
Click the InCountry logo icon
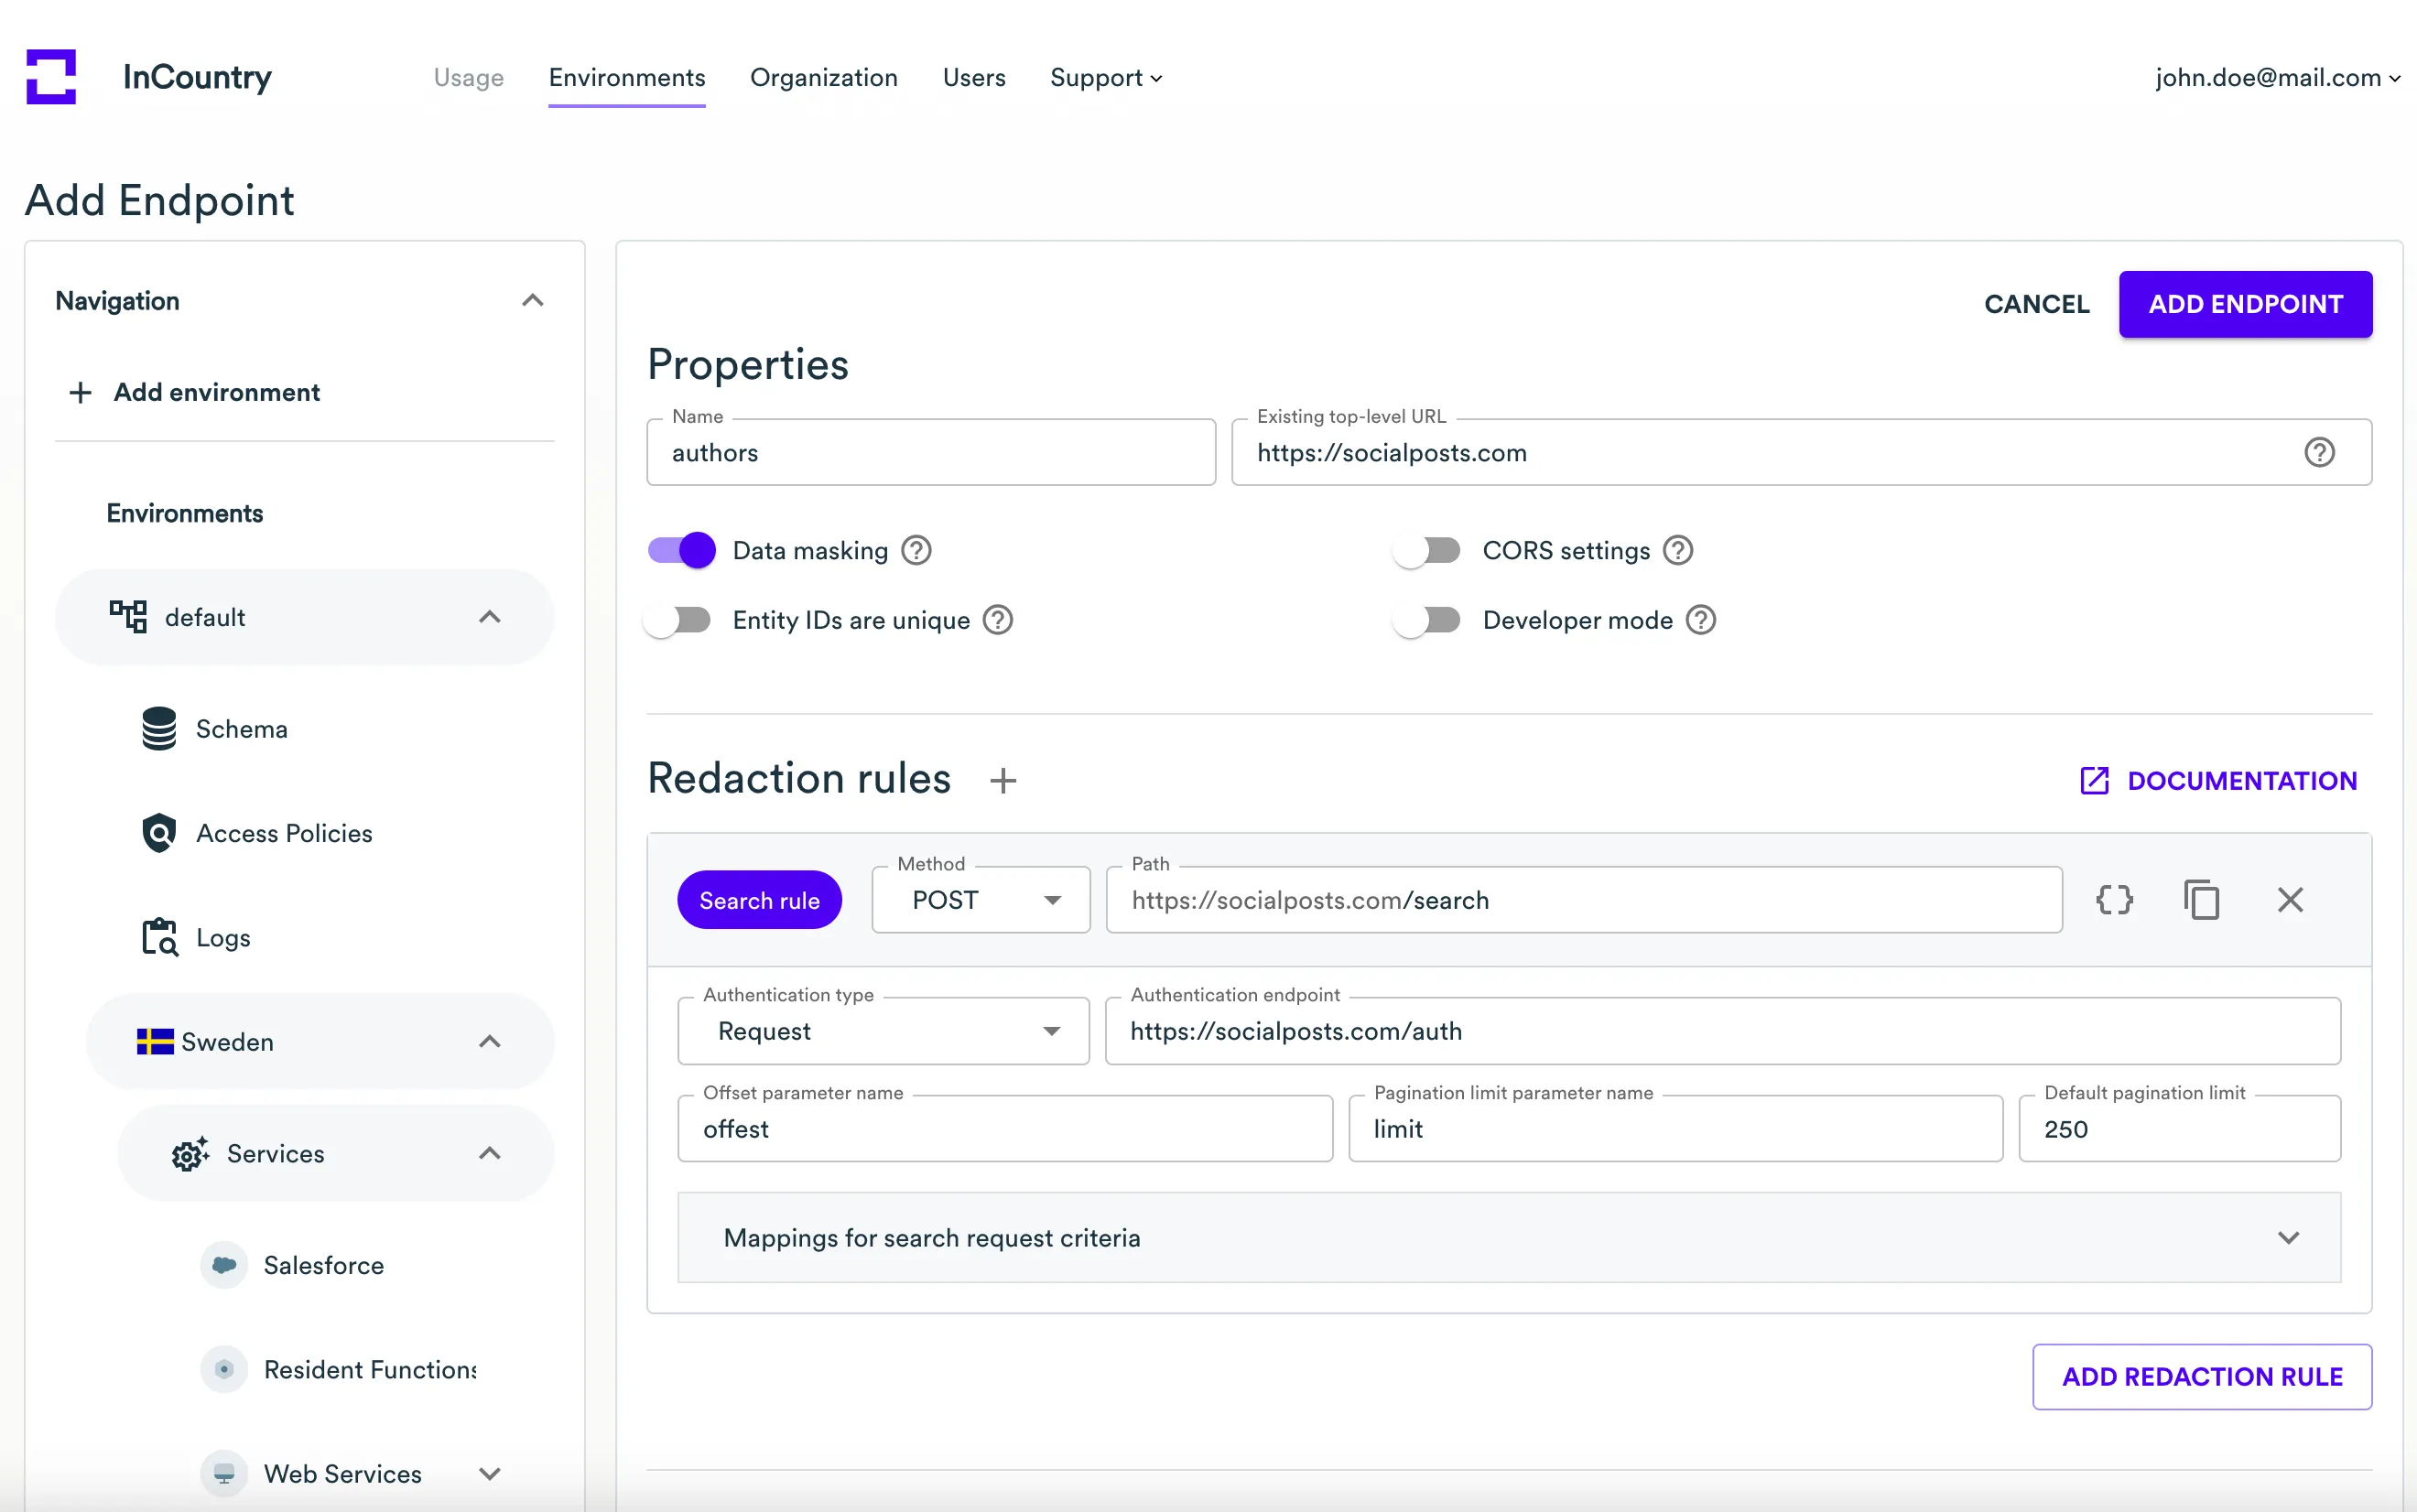(51, 77)
